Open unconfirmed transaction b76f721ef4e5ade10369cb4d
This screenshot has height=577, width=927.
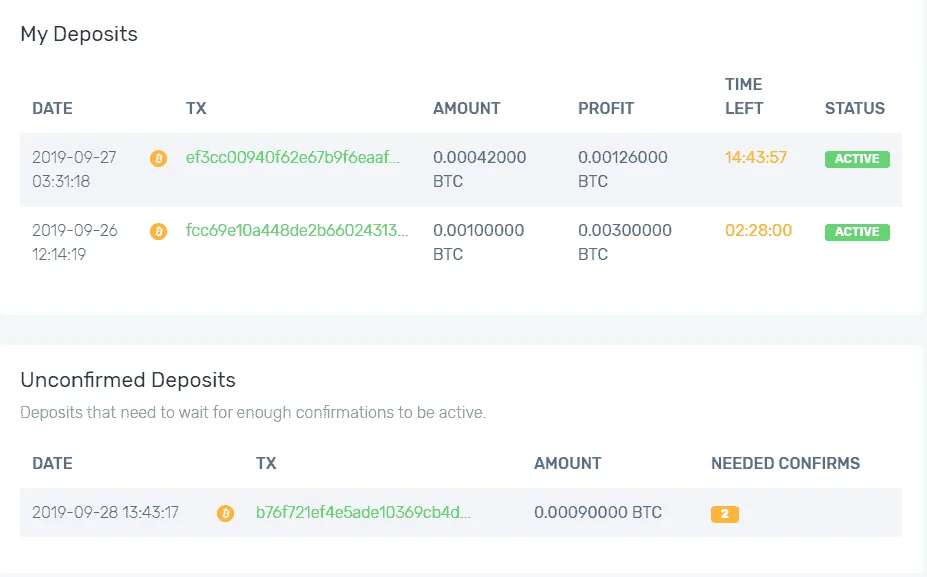(363, 512)
